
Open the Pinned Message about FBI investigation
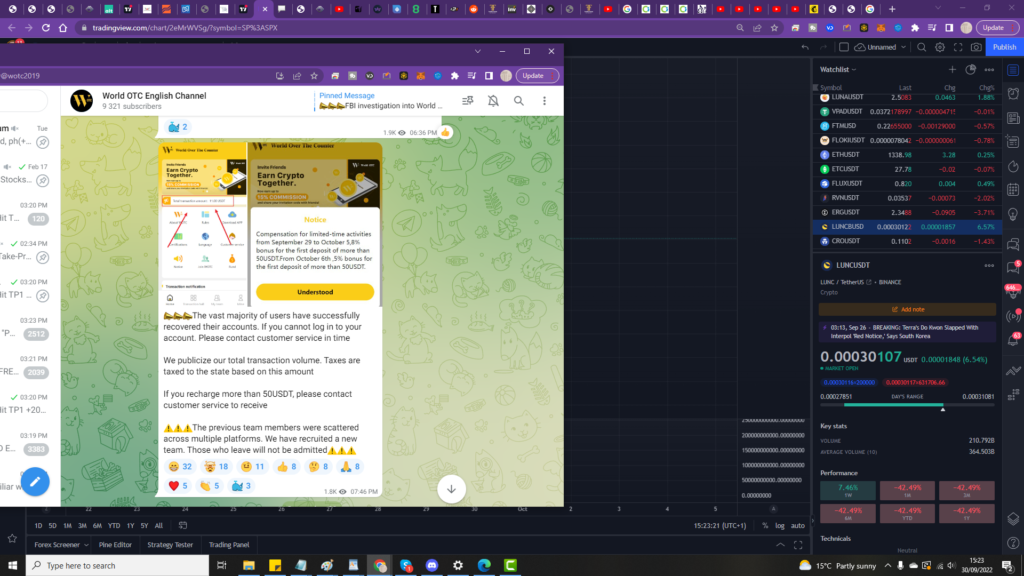tap(381, 101)
